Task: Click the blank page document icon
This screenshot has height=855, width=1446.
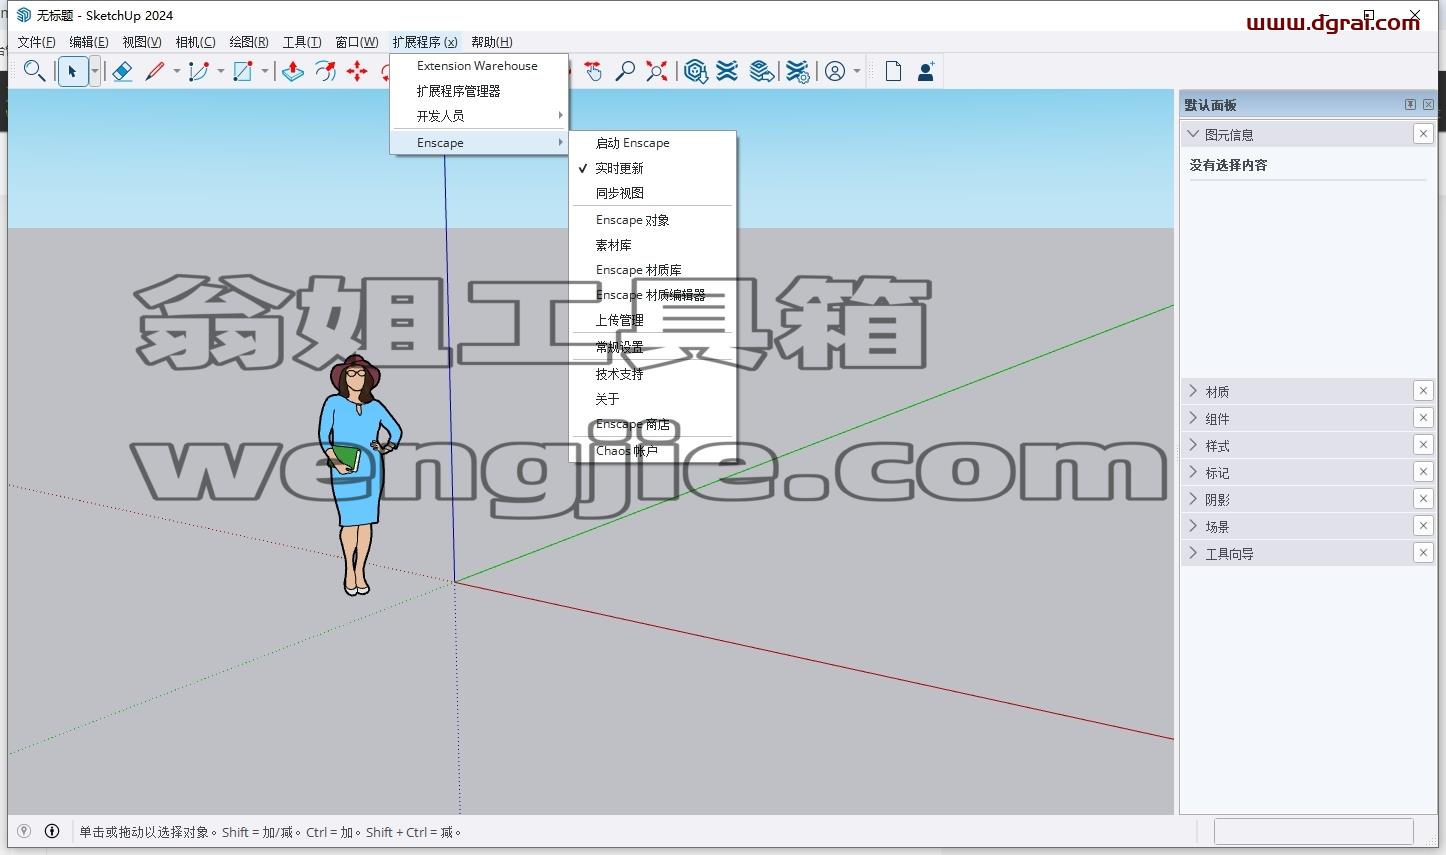Action: tap(894, 71)
